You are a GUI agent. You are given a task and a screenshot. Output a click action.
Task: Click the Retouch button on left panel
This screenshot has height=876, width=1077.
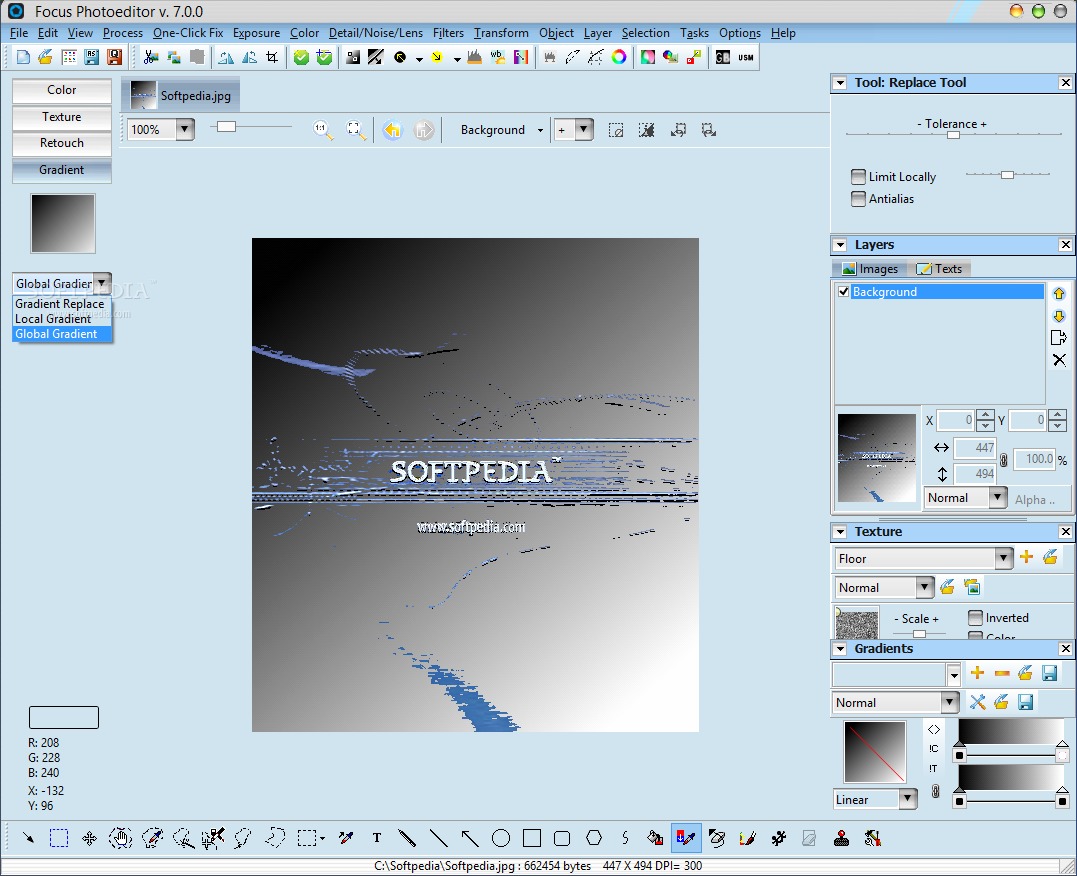(62, 143)
